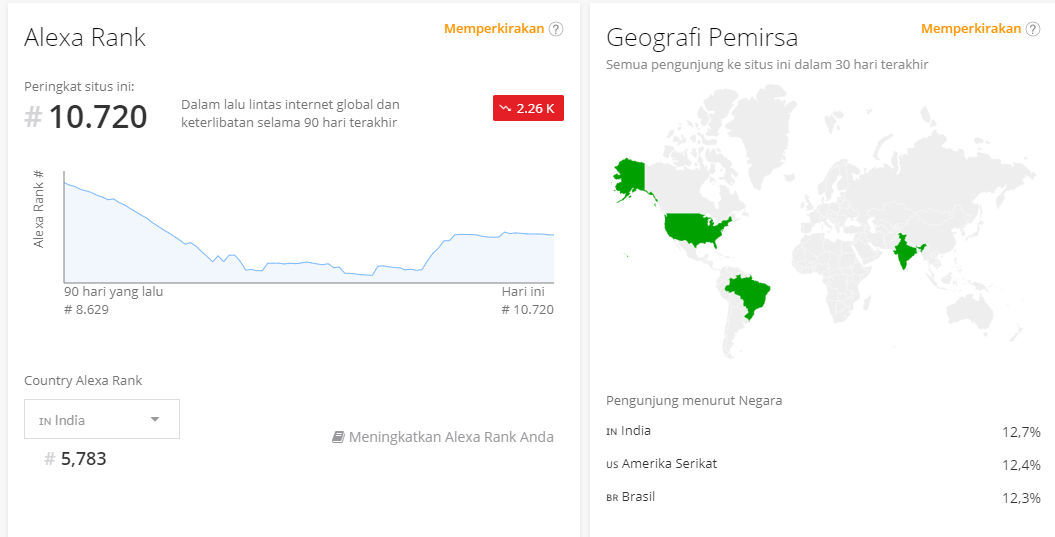Click the US flag label next to Amerika Serikat
1055x537 pixels.
(612, 465)
